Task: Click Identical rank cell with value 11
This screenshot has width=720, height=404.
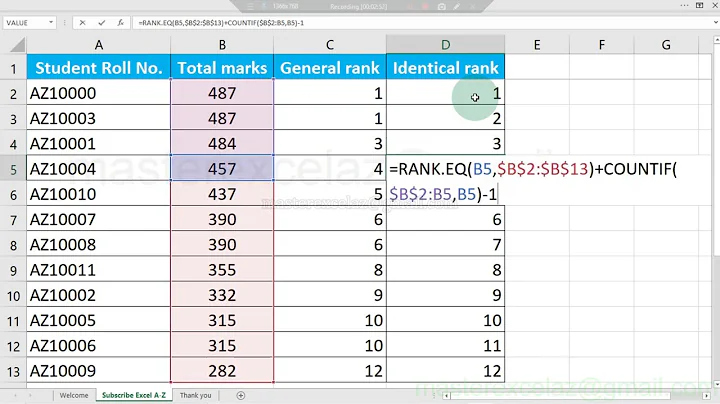Action: click(x=445, y=346)
